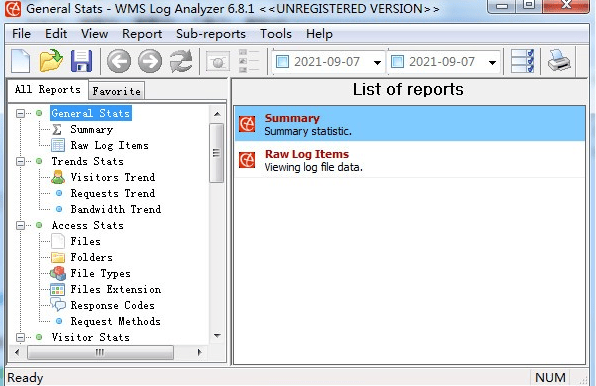This screenshot has width=596, height=386.
Task: Open the File menu
Action: pyautogui.click(x=21, y=34)
